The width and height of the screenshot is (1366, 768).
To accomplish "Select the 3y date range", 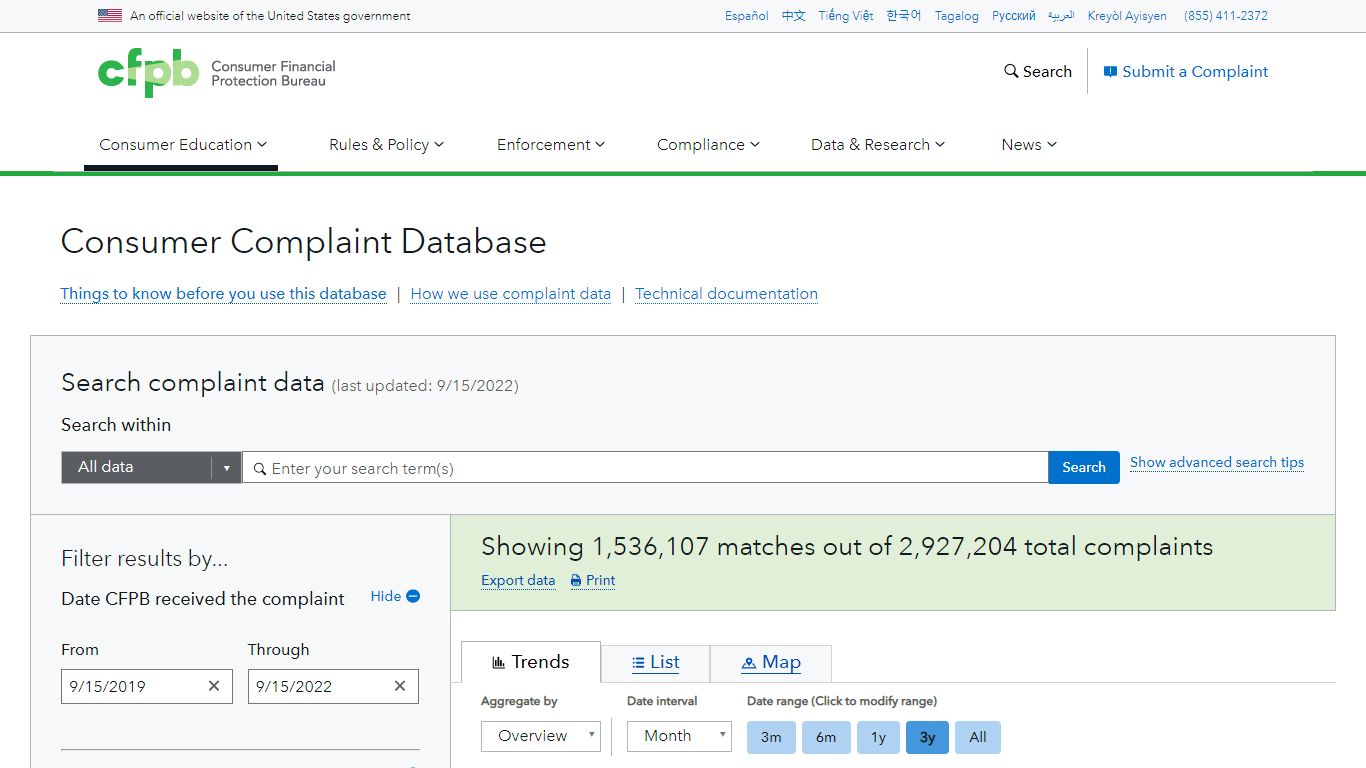I will coord(928,737).
